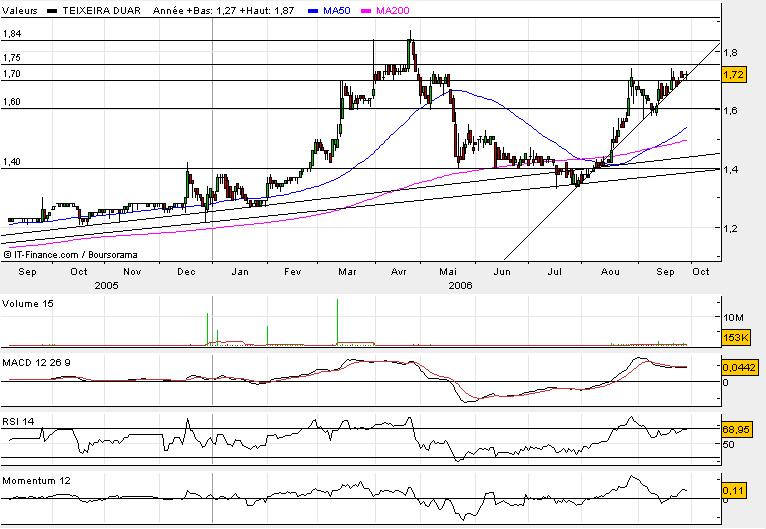Click the 10M volume axis label
766x529 pixels.
tap(733, 317)
